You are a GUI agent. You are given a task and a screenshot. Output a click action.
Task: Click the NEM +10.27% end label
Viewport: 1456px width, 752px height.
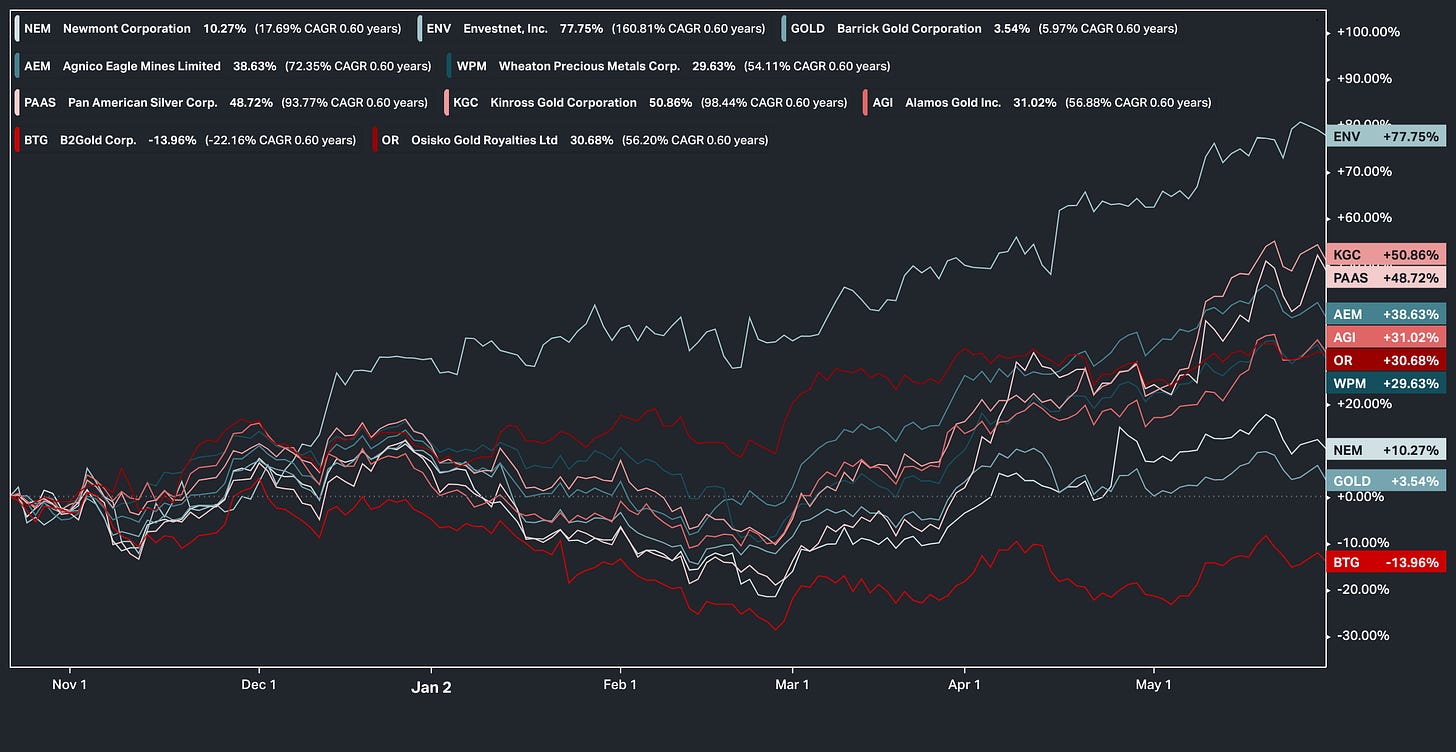click(1386, 450)
